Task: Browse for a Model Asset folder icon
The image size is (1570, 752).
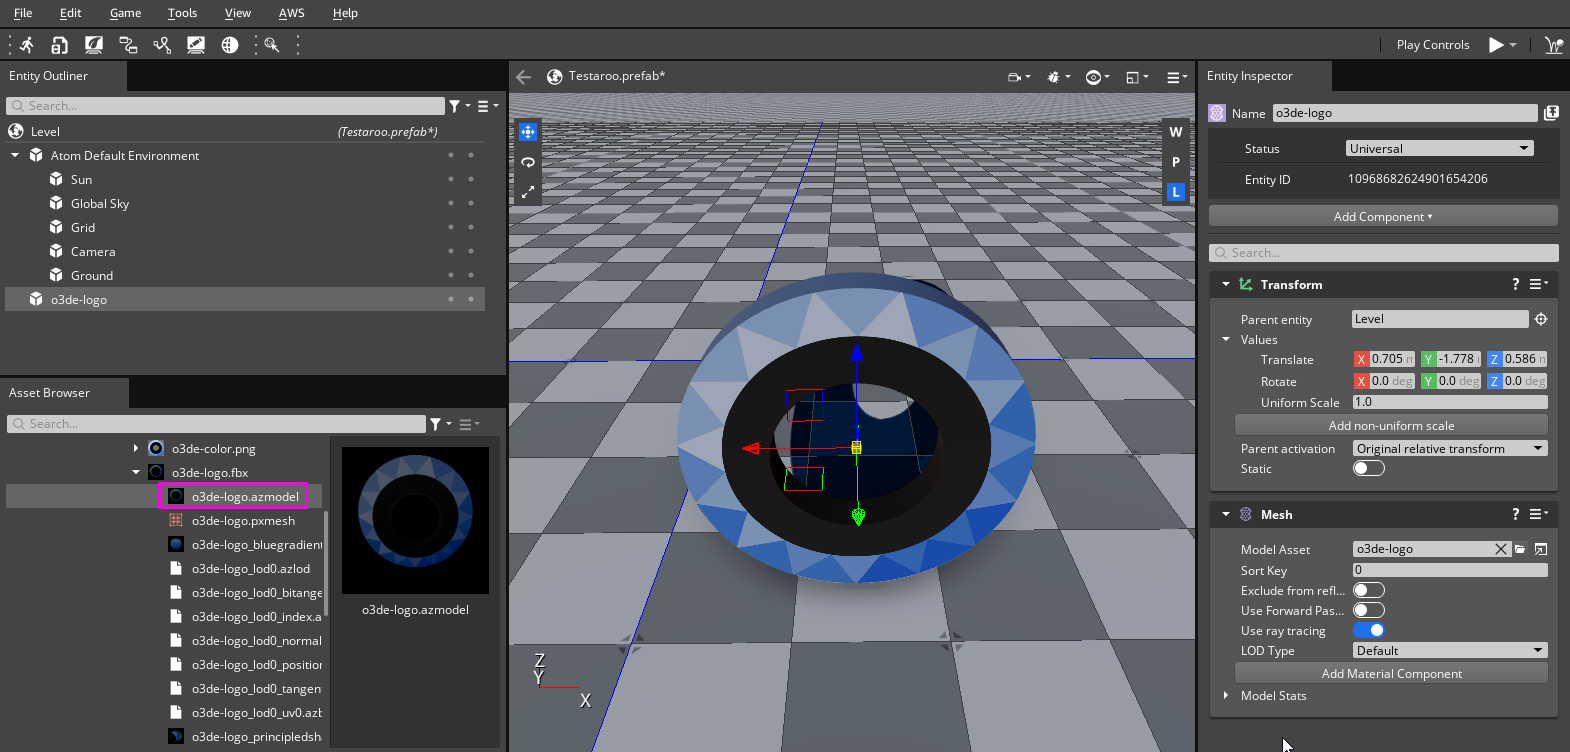Action: [1520, 549]
